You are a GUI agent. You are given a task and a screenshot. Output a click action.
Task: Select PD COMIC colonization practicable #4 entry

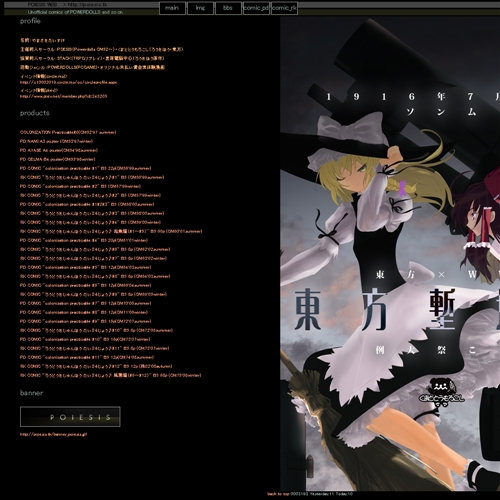(84, 240)
